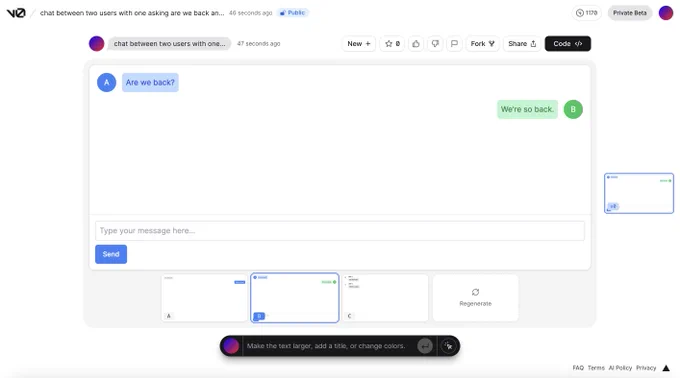Regenerate the variants
Image resolution: width=680 pixels, height=378 pixels.
coord(475,298)
